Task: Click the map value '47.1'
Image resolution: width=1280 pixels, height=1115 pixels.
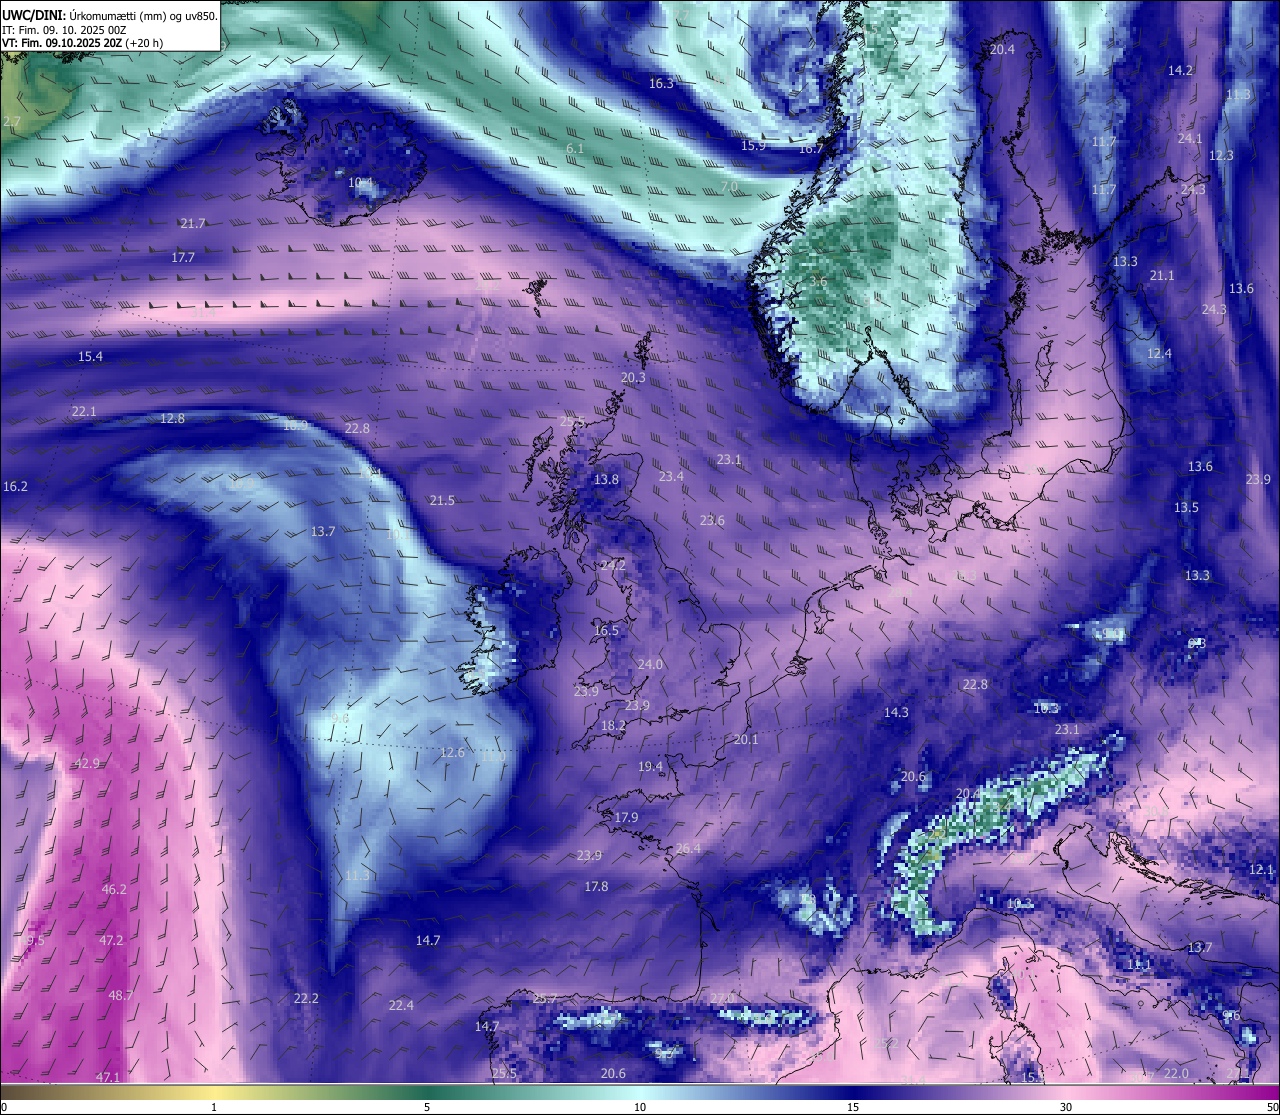Action: pos(108,1077)
